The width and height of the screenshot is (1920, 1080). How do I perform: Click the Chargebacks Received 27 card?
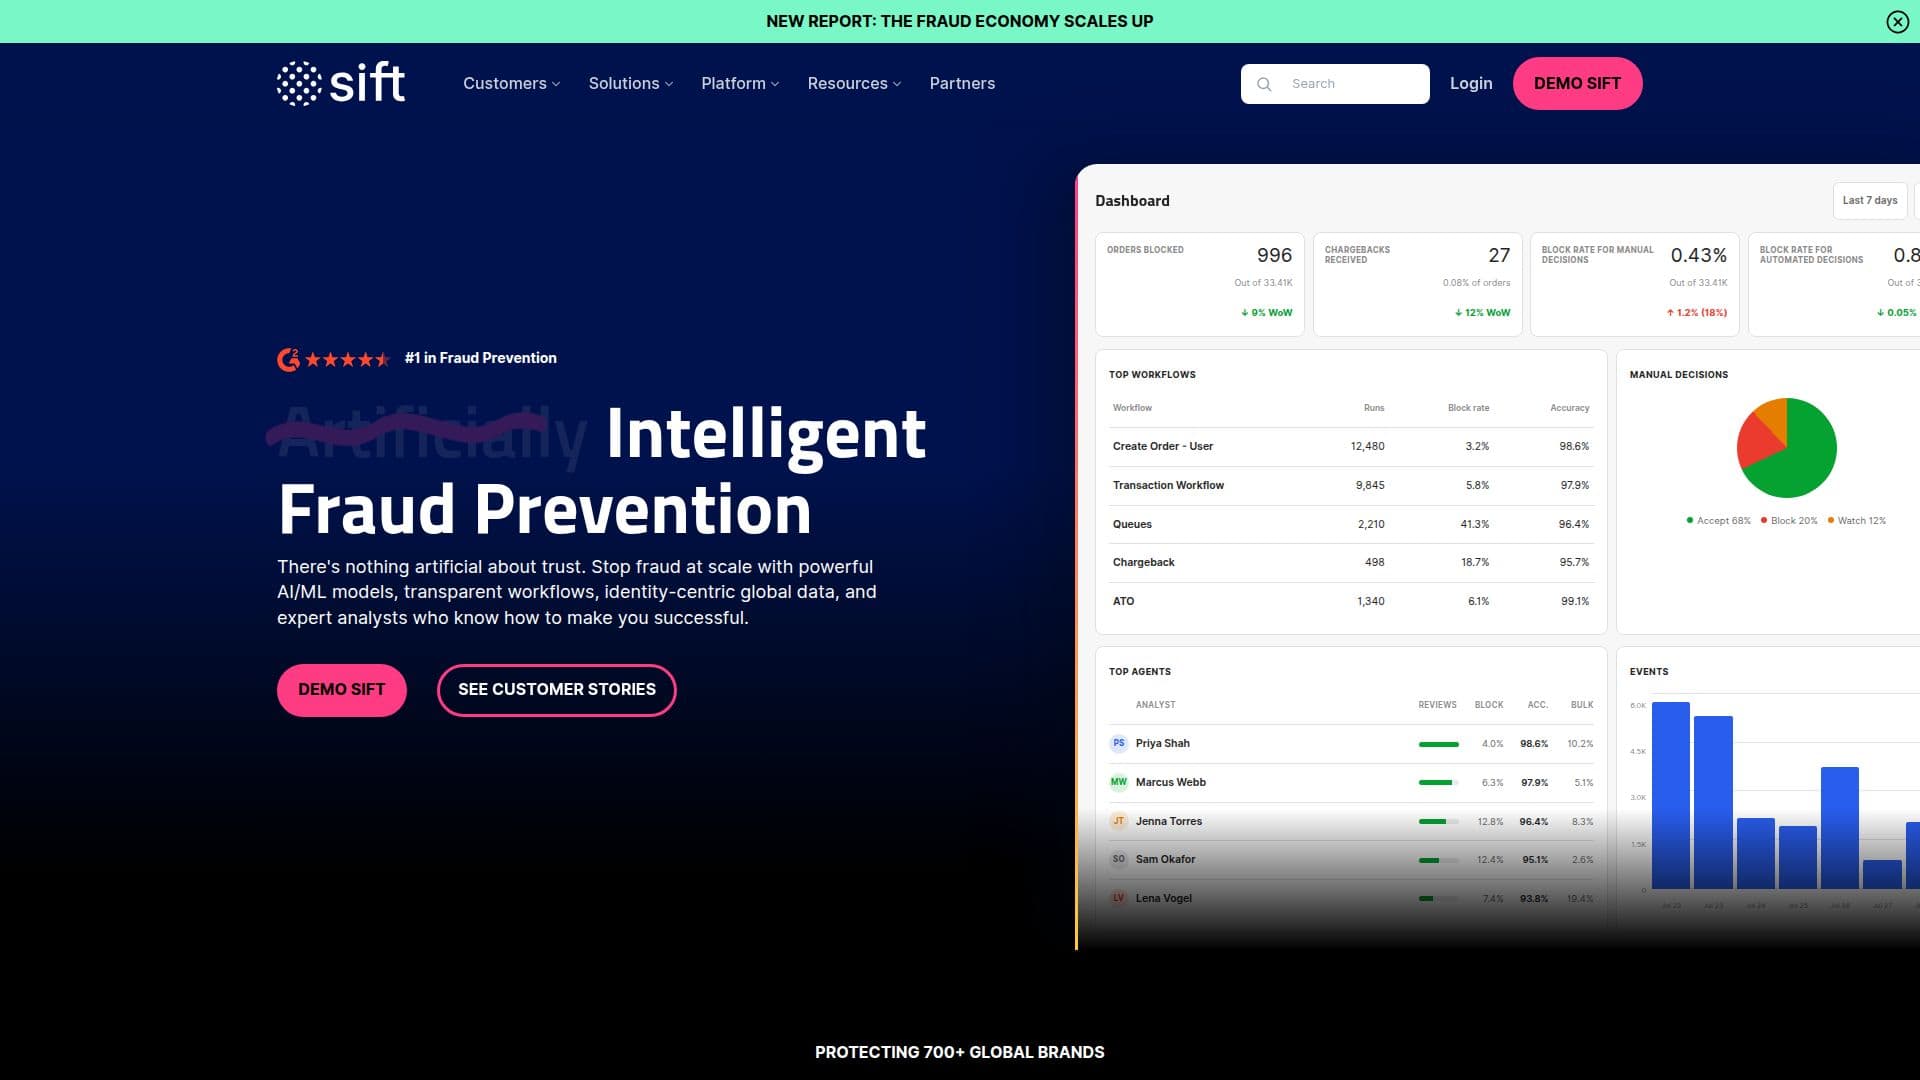pos(1417,284)
